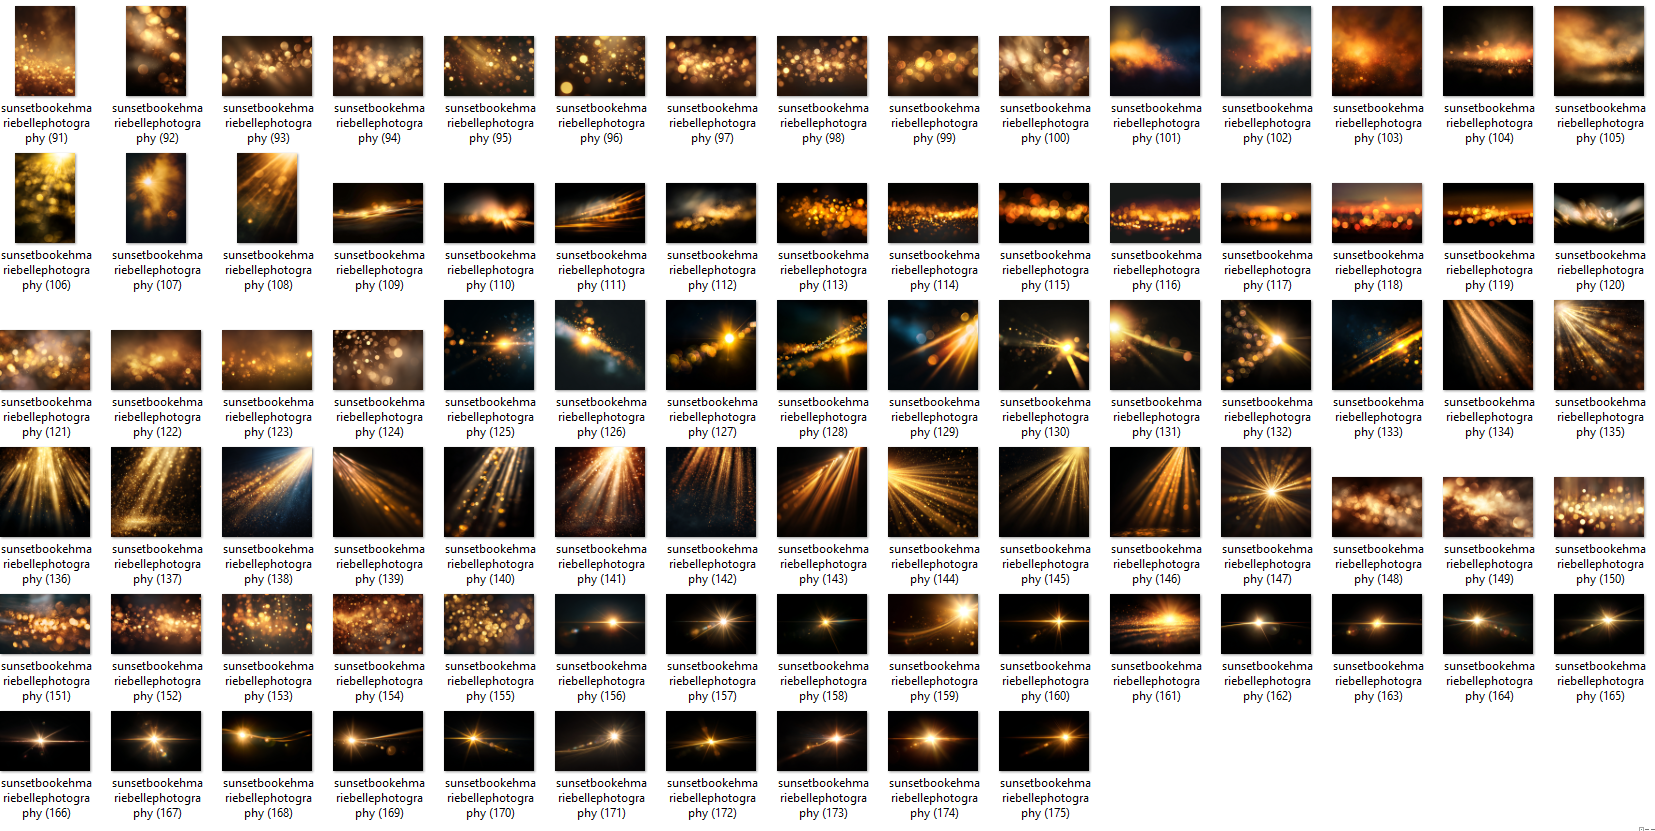Select the thumbnail for phy (155)
This screenshot has width=1655, height=831.
(x=489, y=624)
